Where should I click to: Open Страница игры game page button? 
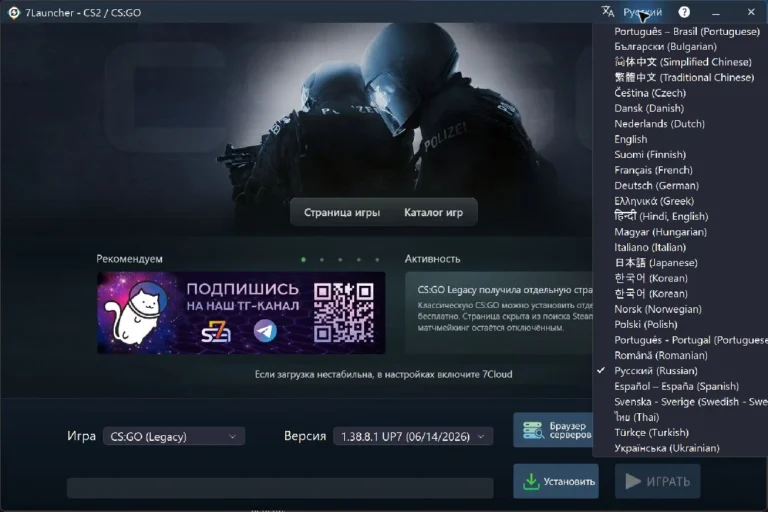coord(342,212)
